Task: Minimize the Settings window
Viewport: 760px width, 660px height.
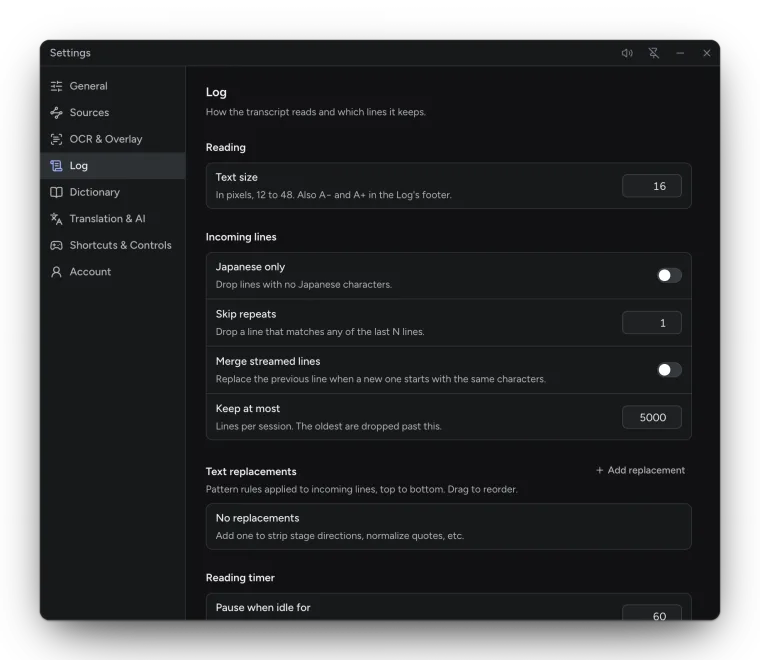Action: point(680,53)
